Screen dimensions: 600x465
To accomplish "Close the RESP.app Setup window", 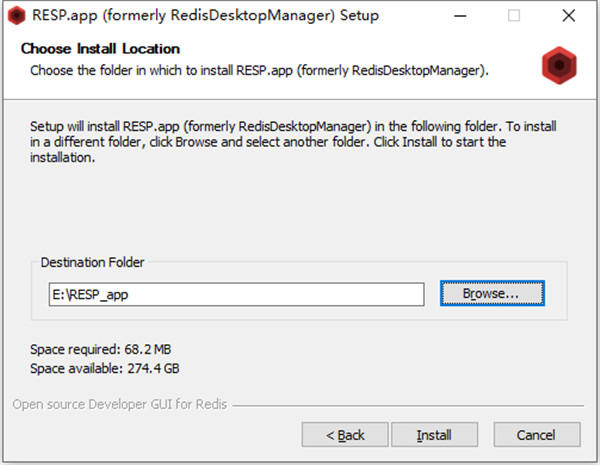I will [x=567, y=16].
